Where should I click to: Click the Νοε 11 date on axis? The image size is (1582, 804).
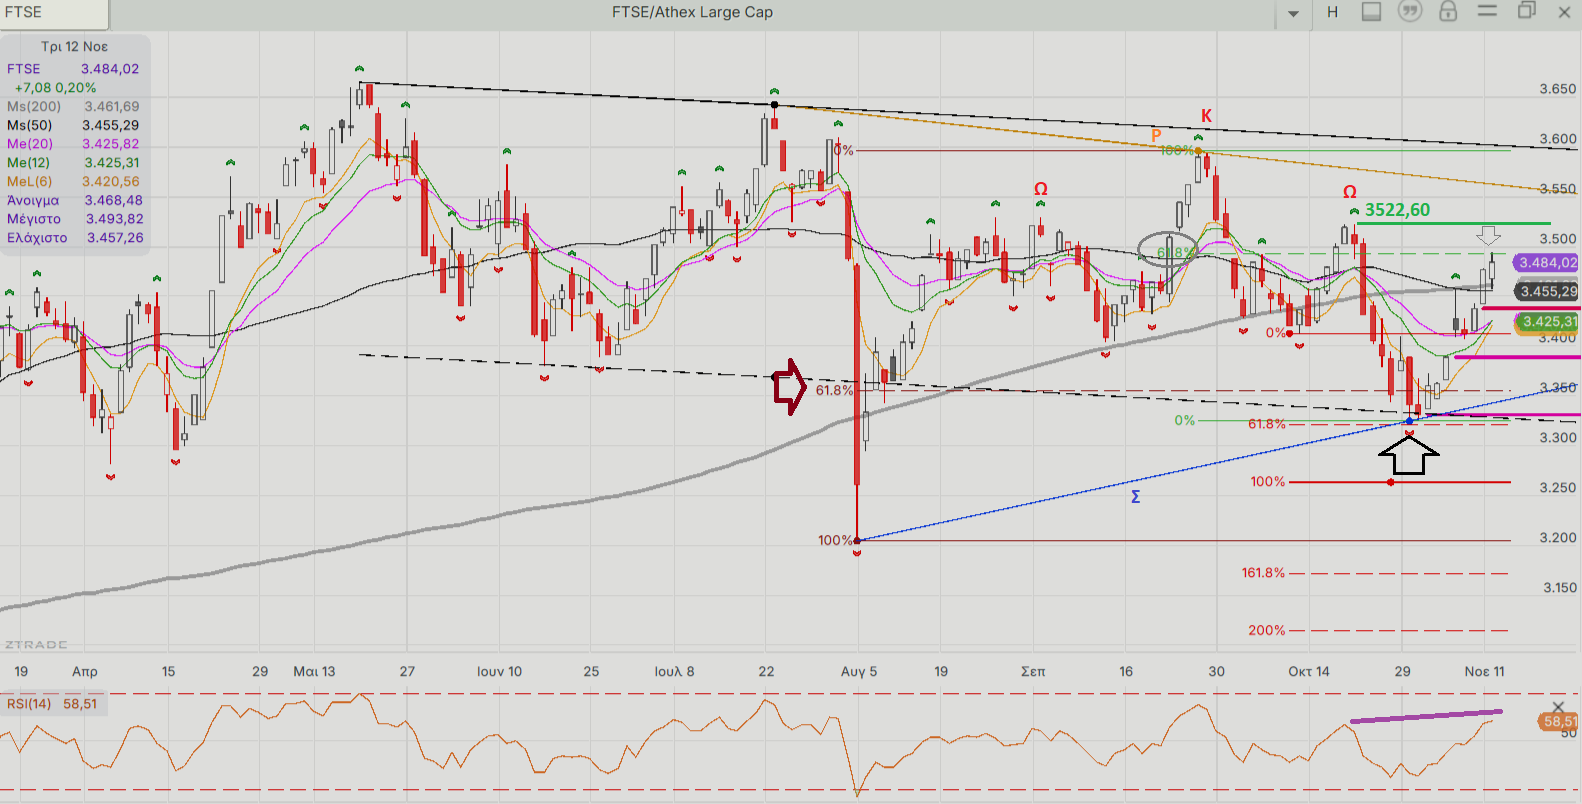(1484, 671)
